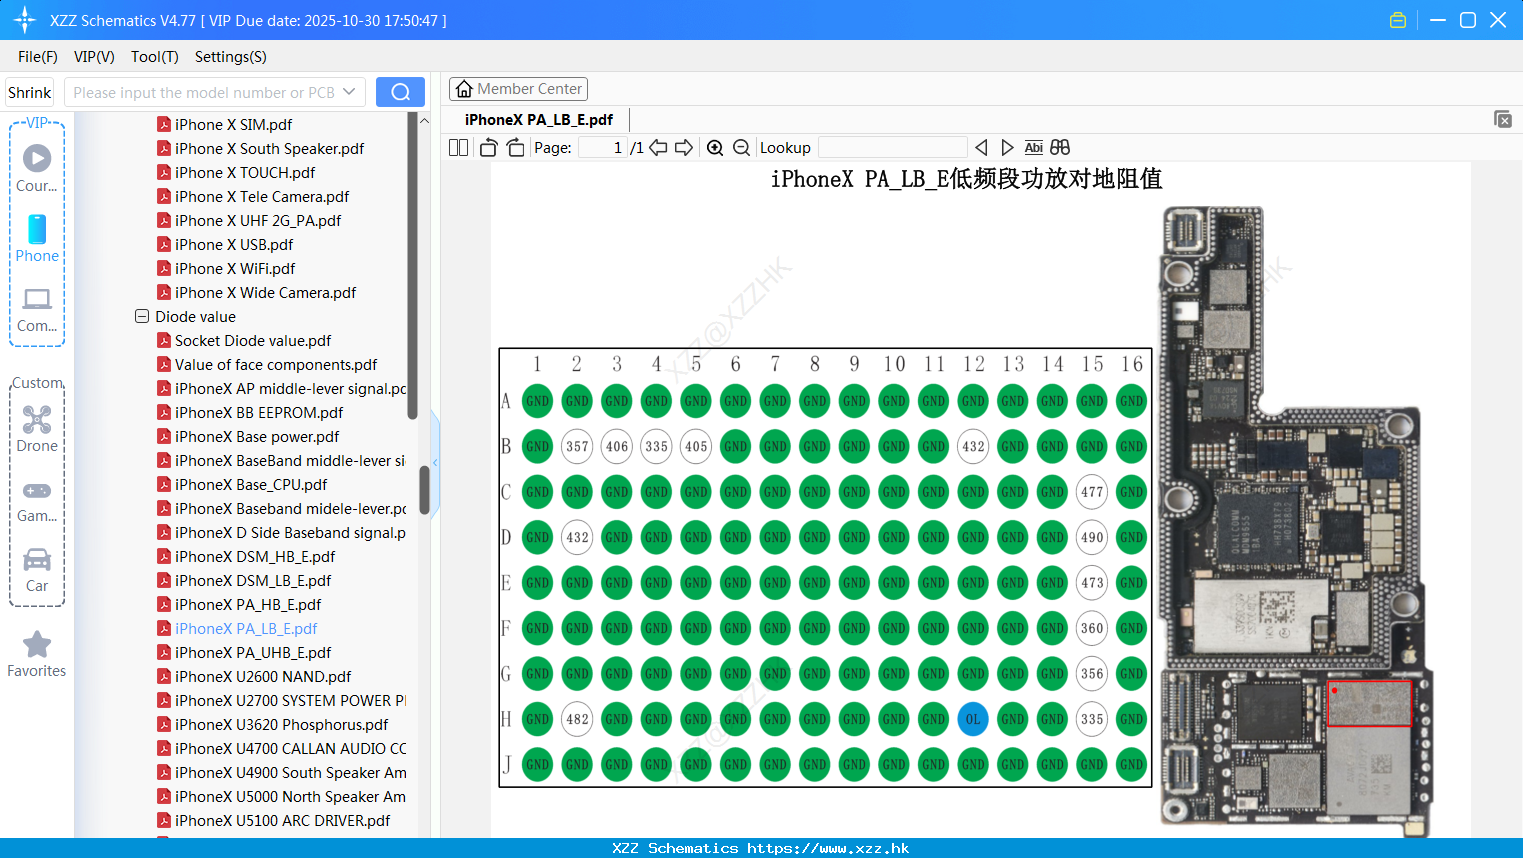Click the blue OL pad H12
The height and width of the screenshot is (858, 1523).
pyautogui.click(x=973, y=719)
